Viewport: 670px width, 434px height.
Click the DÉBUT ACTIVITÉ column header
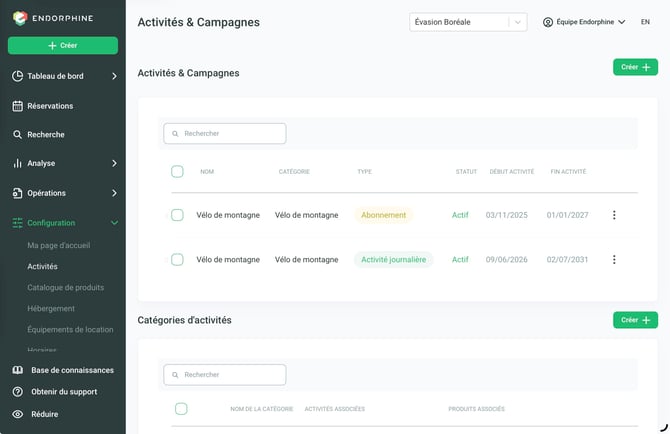[x=511, y=172]
